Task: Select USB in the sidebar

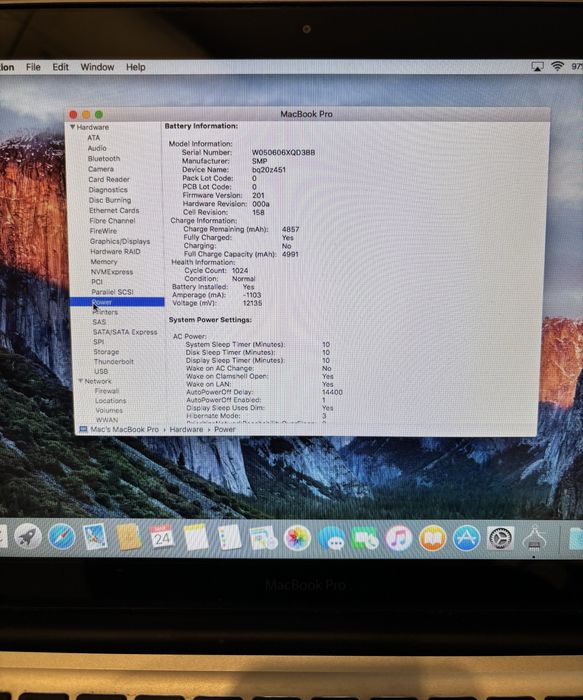Action: pyautogui.click(x=101, y=371)
